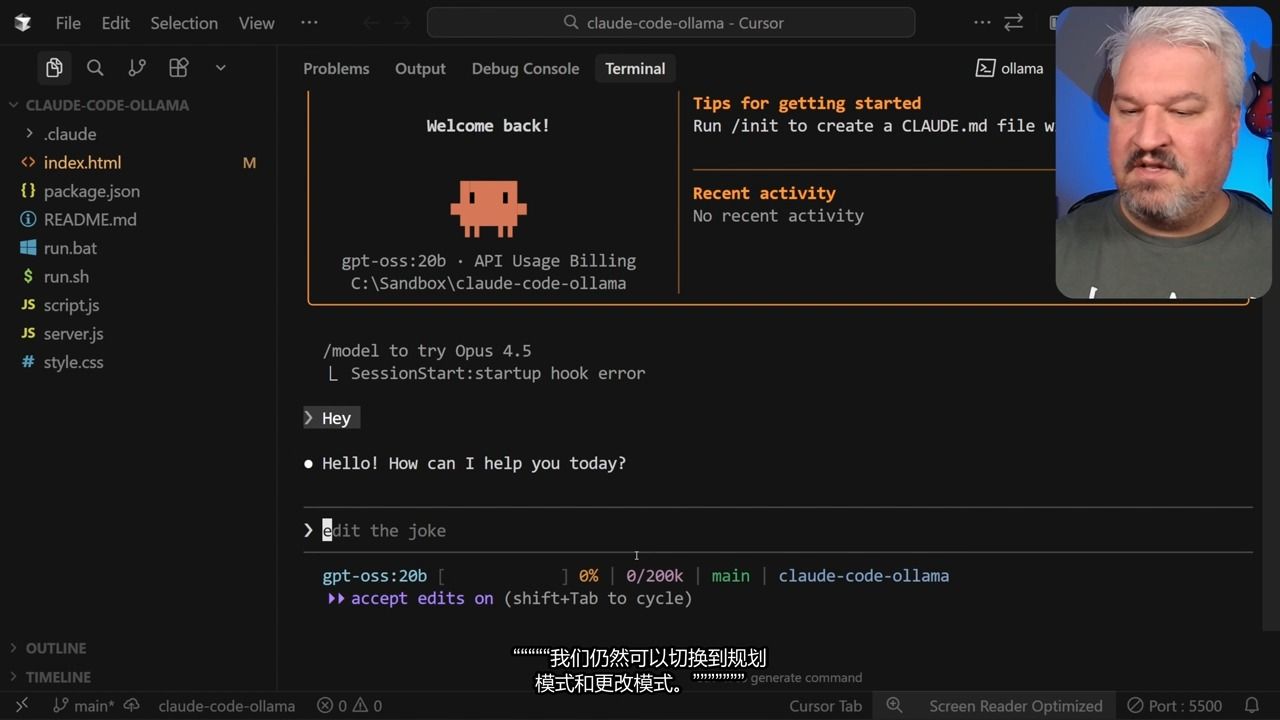
Task: Open the Source Control view icon
Action: (x=137, y=68)
